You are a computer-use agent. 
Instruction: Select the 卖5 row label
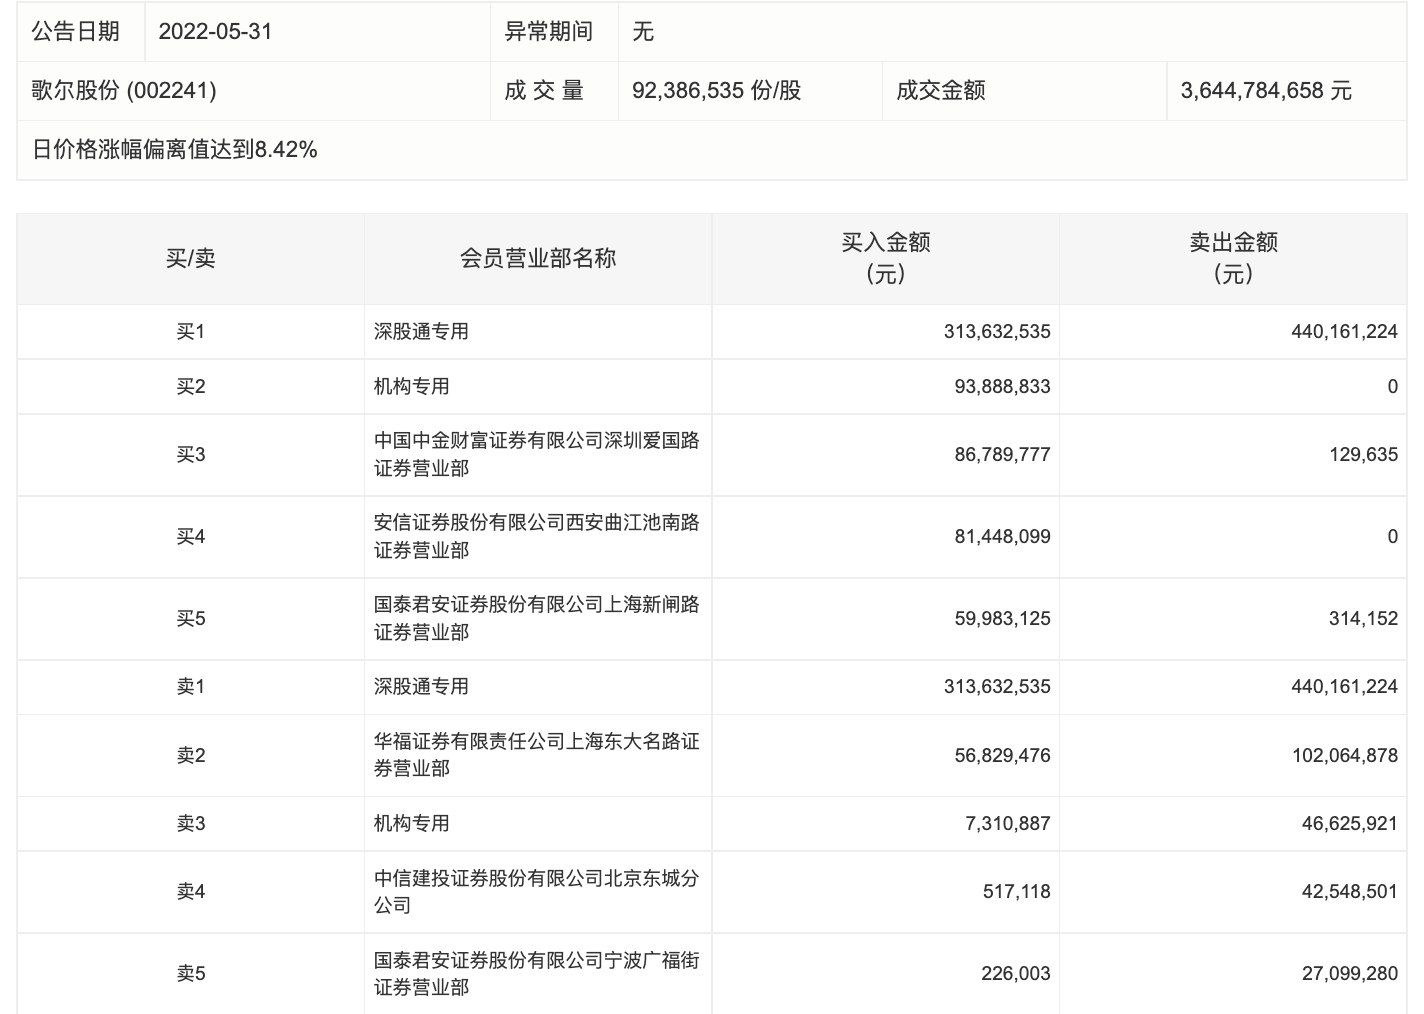click(x=190, y=973)
